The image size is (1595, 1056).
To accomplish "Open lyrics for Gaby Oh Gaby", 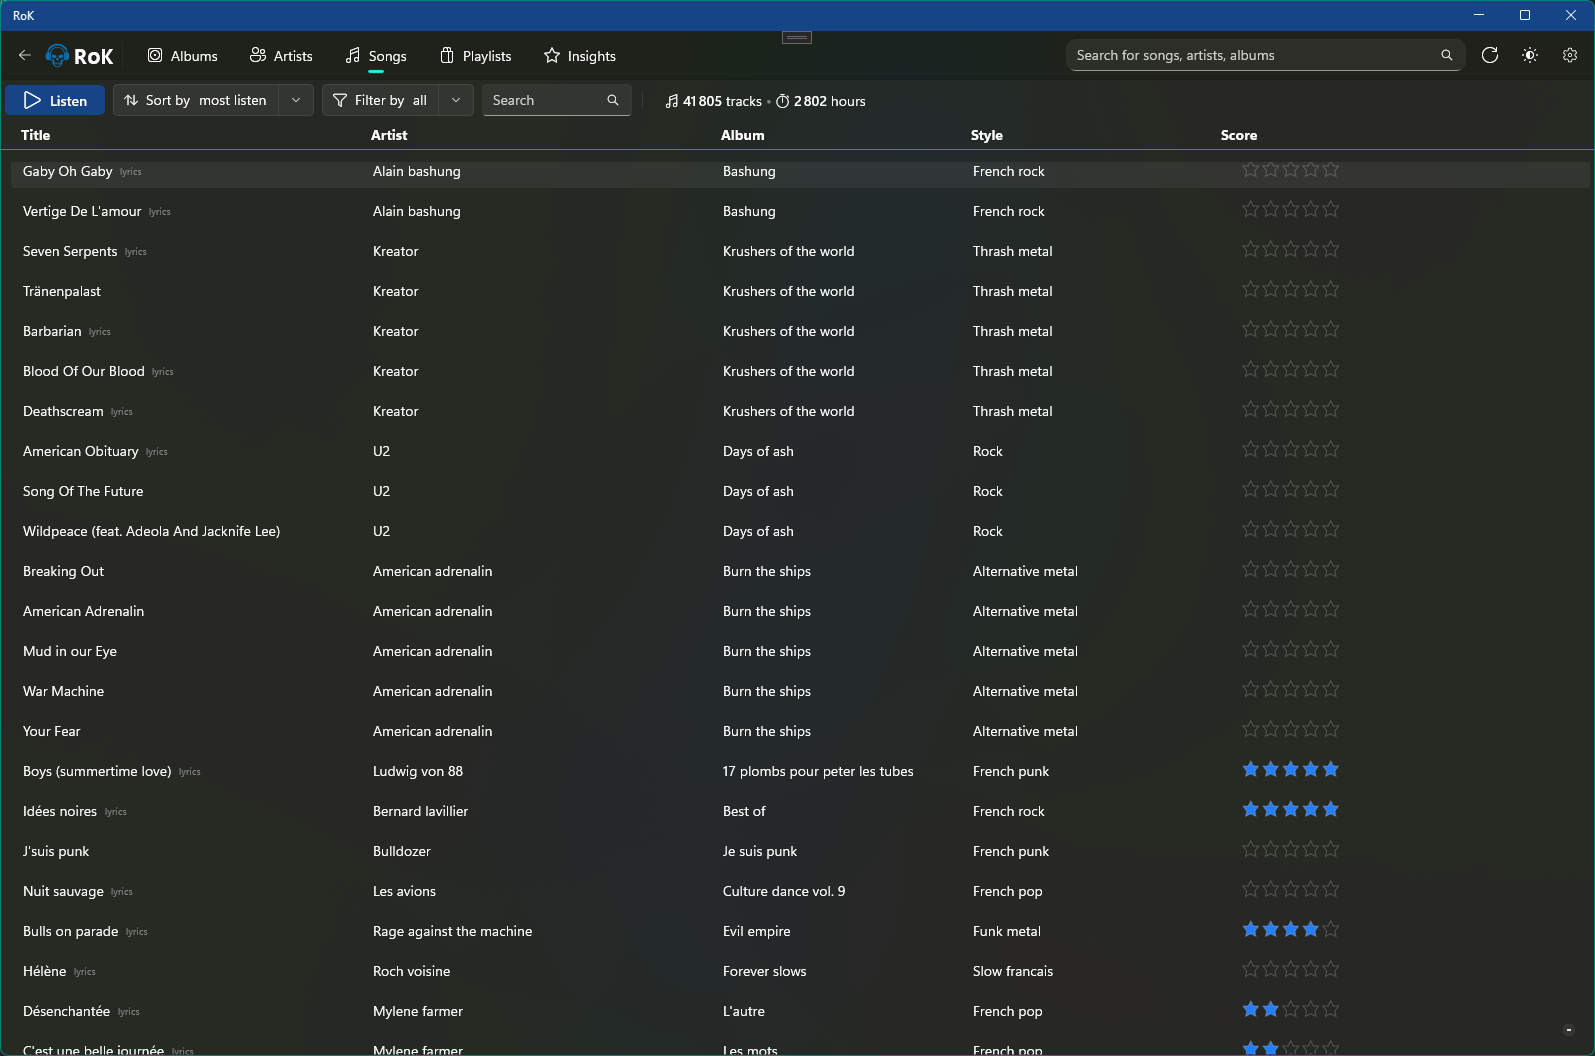I will click(x=131, y=172).
